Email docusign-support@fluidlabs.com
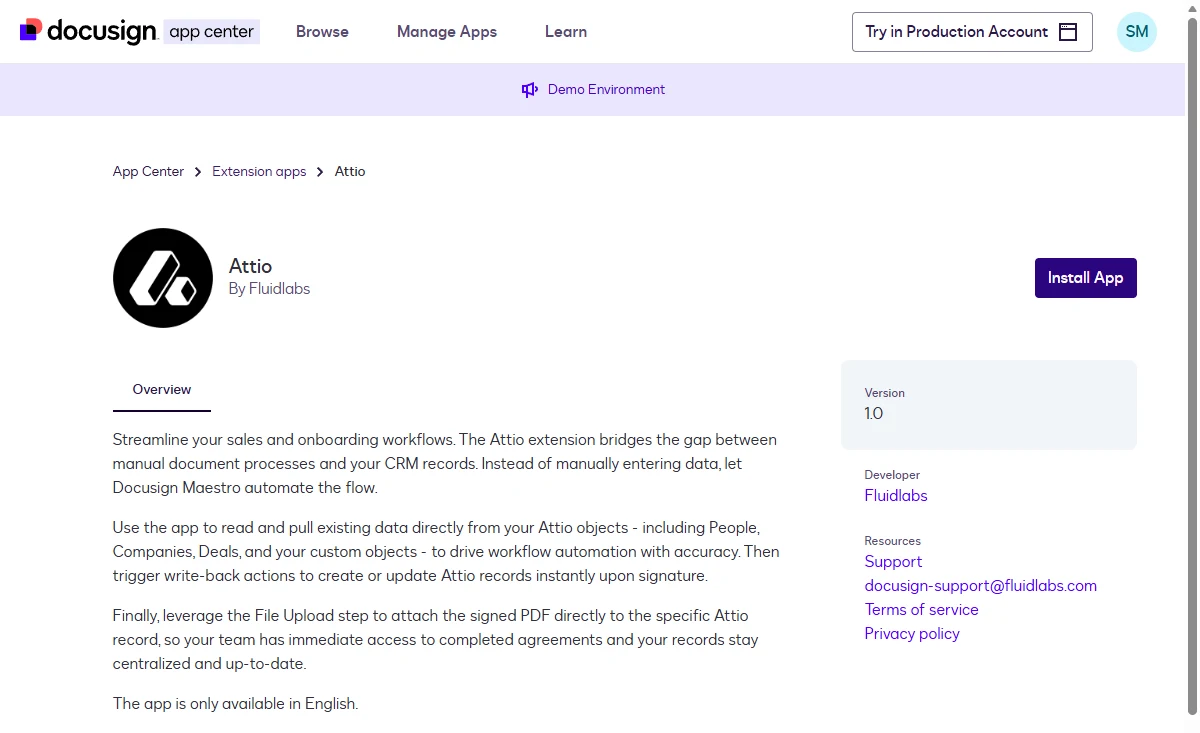The image size is (1200, 733). tap(981, 586)
